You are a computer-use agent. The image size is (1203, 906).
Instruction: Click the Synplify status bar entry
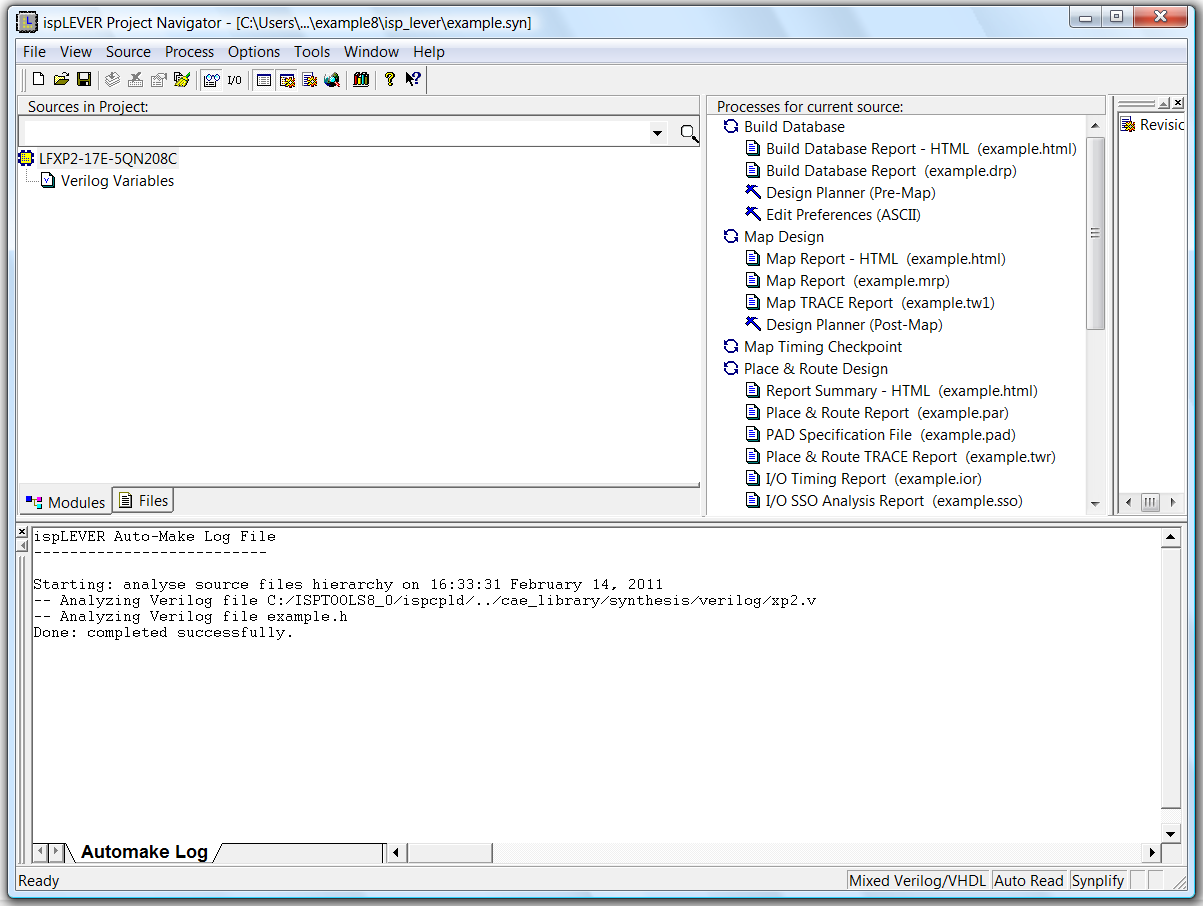pyautogui.click(x=1098, y=881)
